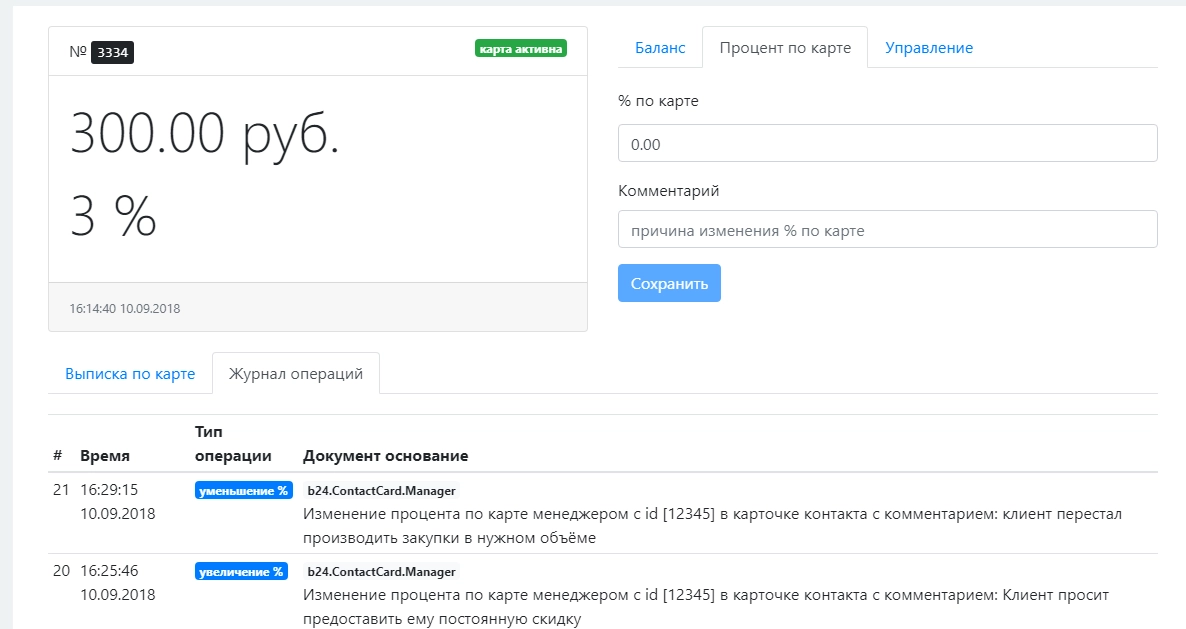The image size is (1186, 629).
Task: Select the 'Процент по карте' tab
Action: tap(785, 47)
